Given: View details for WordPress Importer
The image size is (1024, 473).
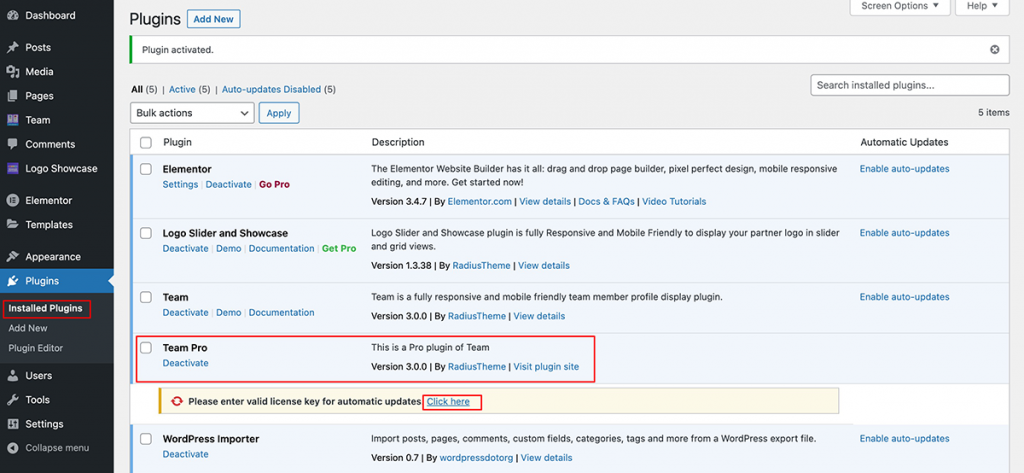Looking at the screenshot, I should click(547, 457).
